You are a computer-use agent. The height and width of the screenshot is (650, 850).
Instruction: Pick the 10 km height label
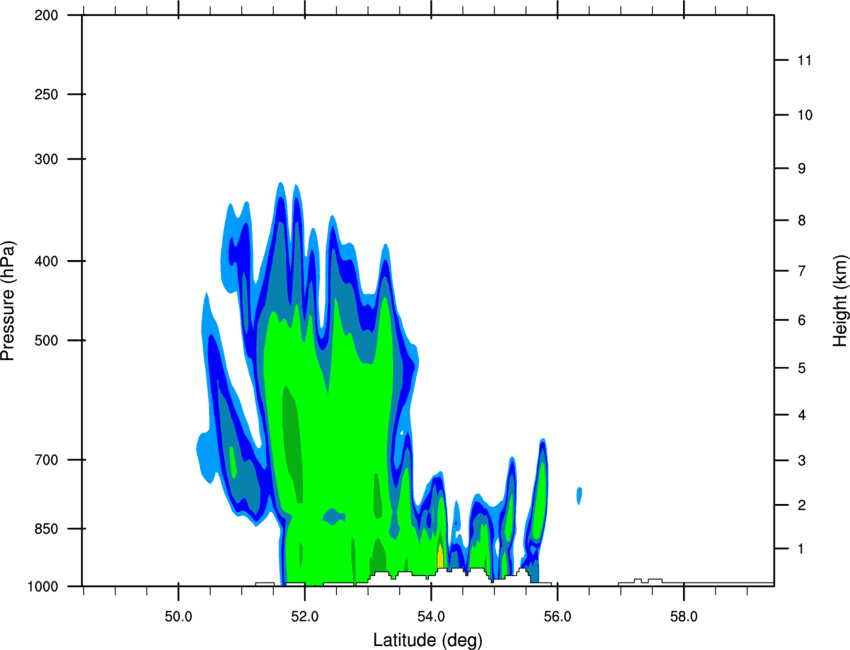tap(805, 115)
